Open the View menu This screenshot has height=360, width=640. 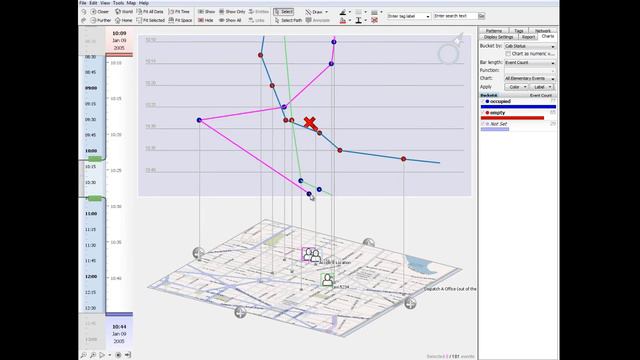(105, 3)
